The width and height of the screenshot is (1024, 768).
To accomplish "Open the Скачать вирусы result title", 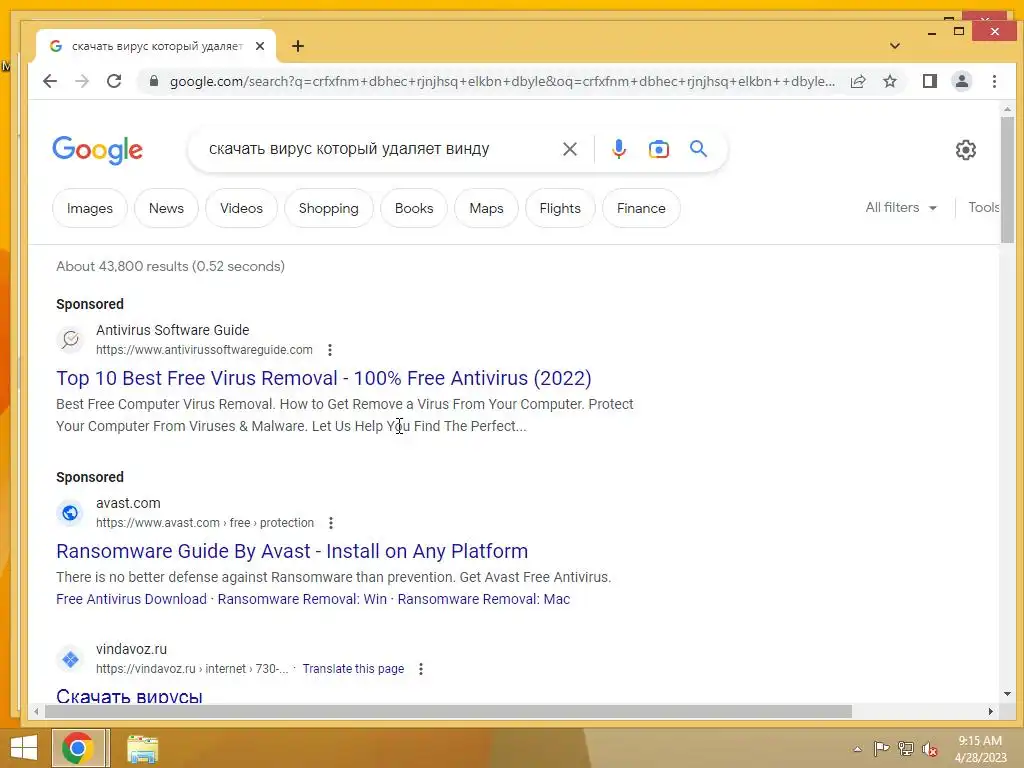I will pyautogui.click(x=129, y=696).
